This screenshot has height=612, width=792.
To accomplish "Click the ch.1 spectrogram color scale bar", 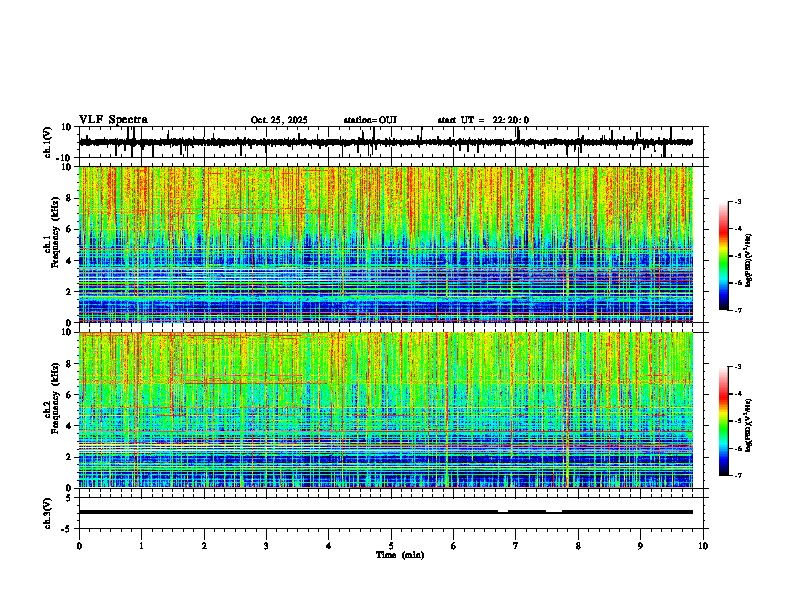I will [x=724, y=256].
